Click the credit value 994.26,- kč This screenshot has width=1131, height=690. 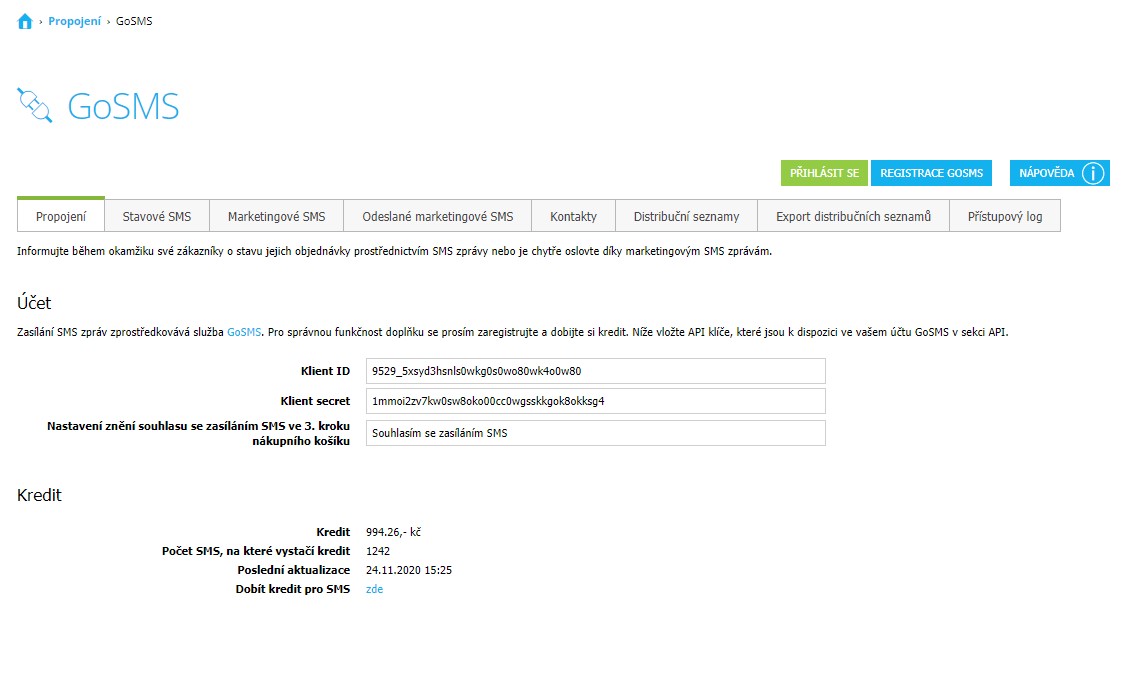(x=393, y=532)
